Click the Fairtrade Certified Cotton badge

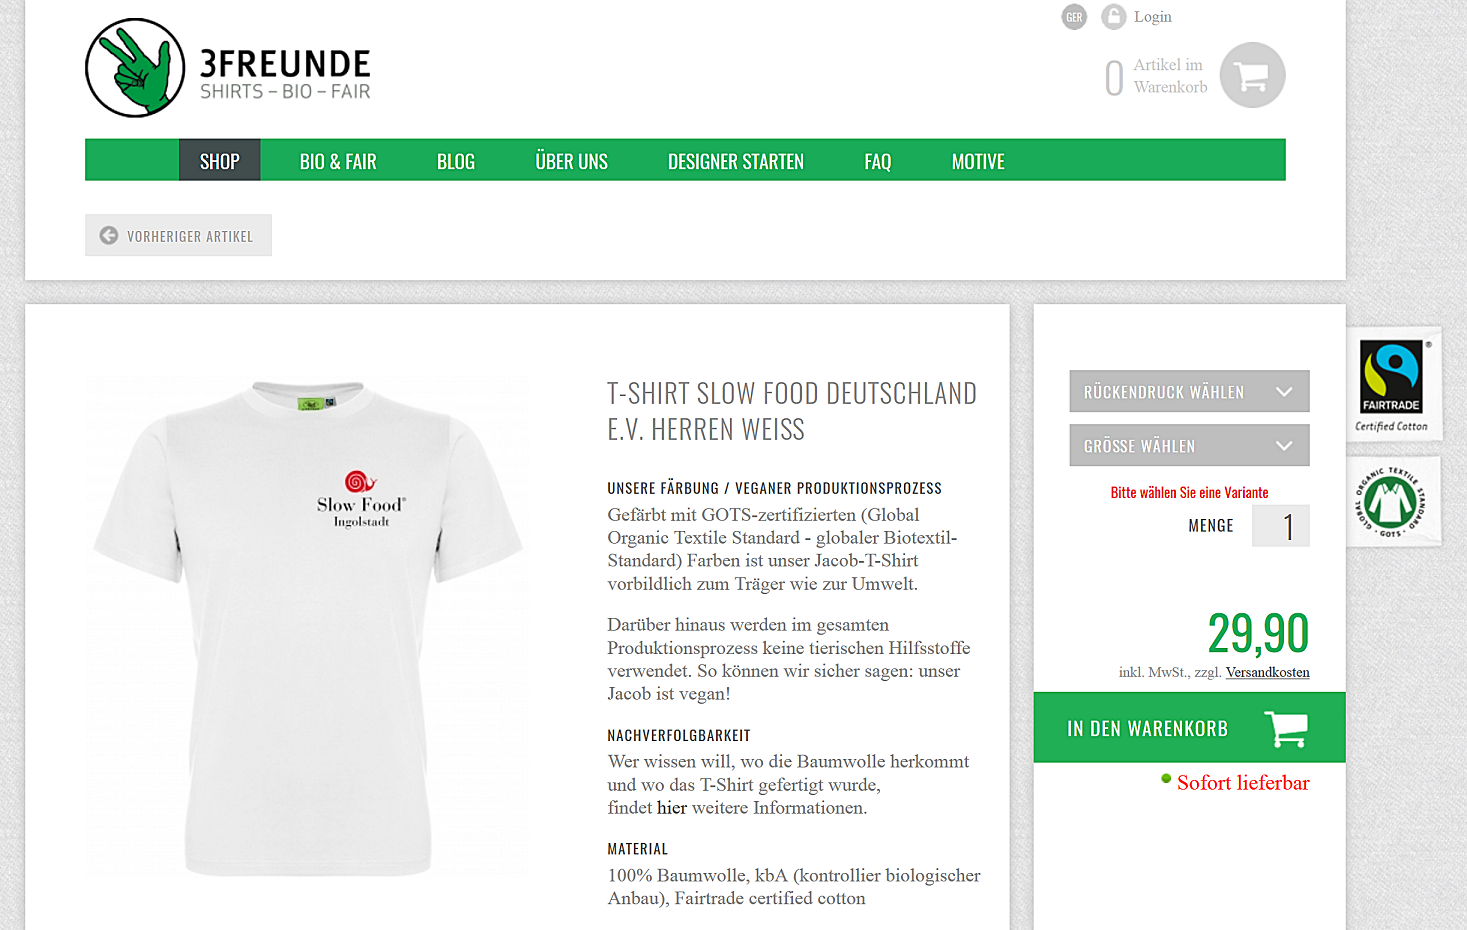(x=1392, y=386)
